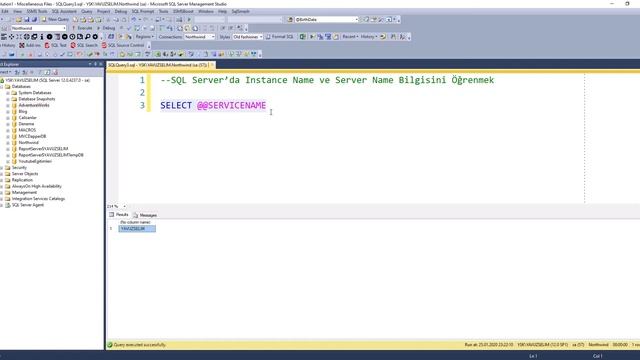The height and width of the screenshot is (360, 640).
Task: Open the Styles dropdown showing Old fashioned
Action: tap(247, 37)
